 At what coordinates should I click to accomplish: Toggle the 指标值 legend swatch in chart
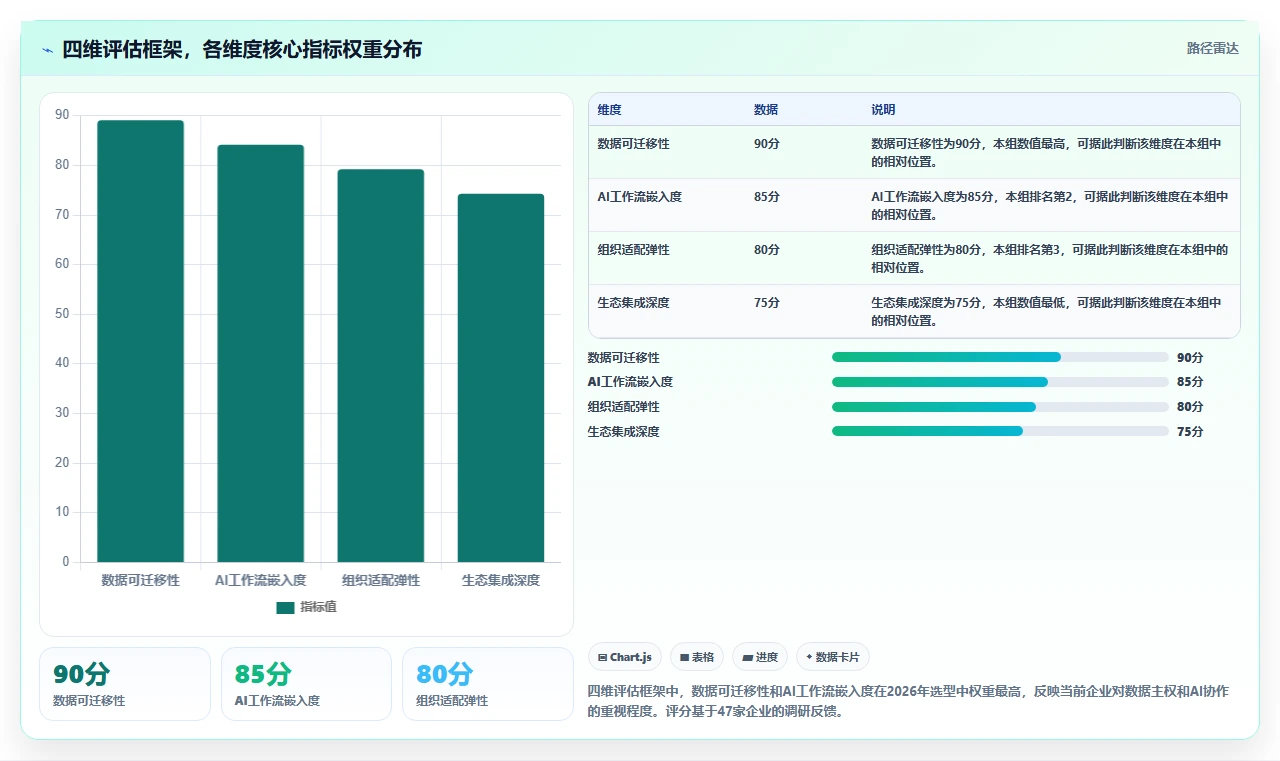tap(285, 607)
